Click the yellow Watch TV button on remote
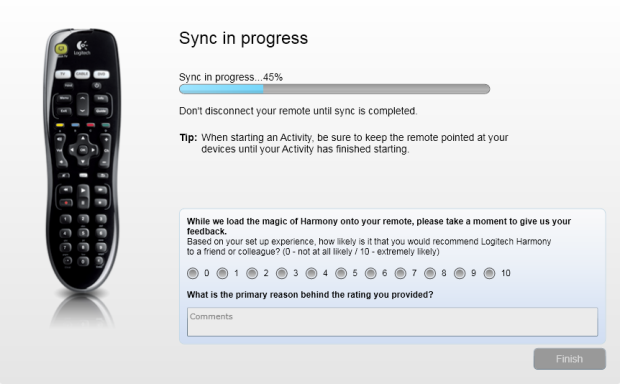Image resolution: width=620 pixels, height=384 pixels. 61,49
